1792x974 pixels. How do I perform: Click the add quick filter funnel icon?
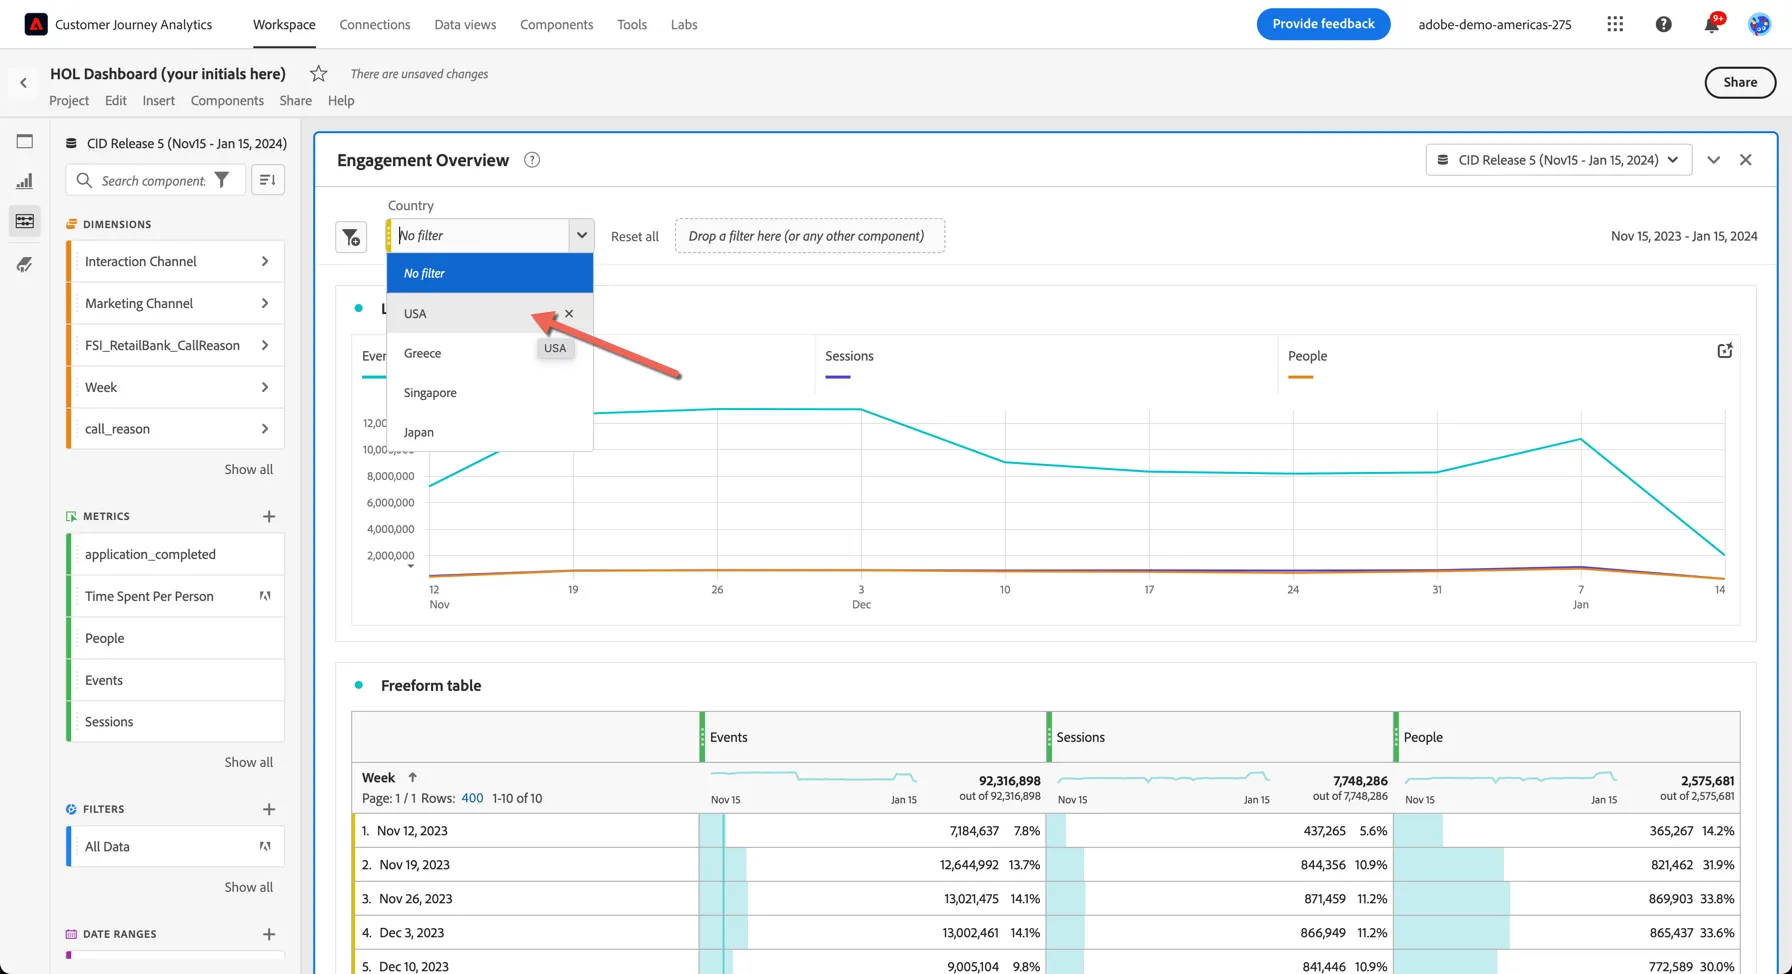351,237
